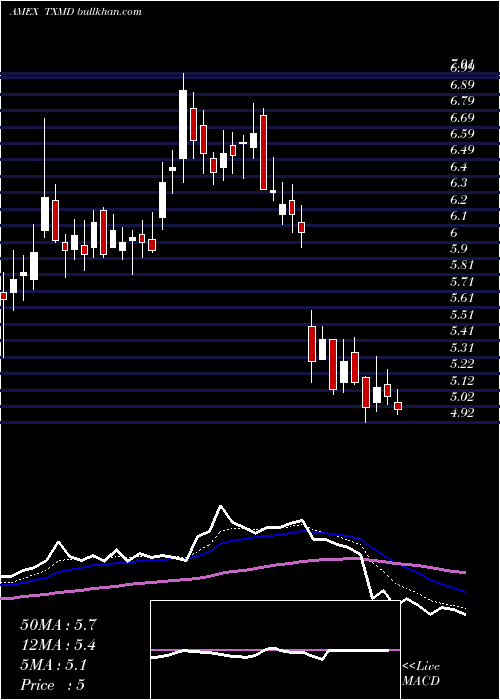Click the 5.9 price axis label
500x700 pixels.
pyautogui.click(x=458, y=249)
